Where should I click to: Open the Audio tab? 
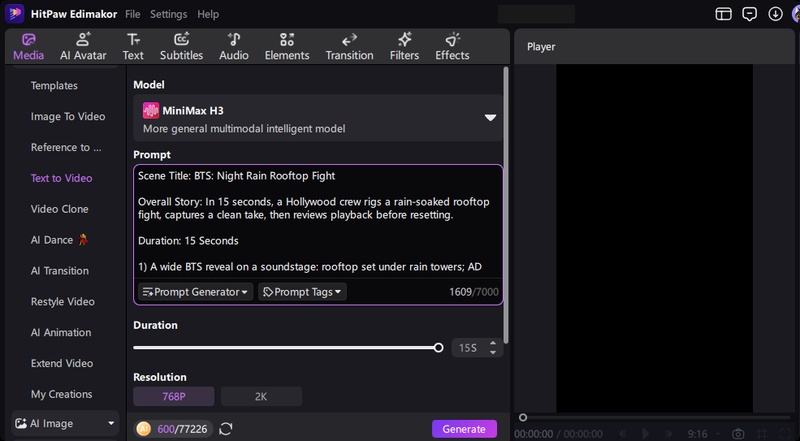click(x=234, y=47)
